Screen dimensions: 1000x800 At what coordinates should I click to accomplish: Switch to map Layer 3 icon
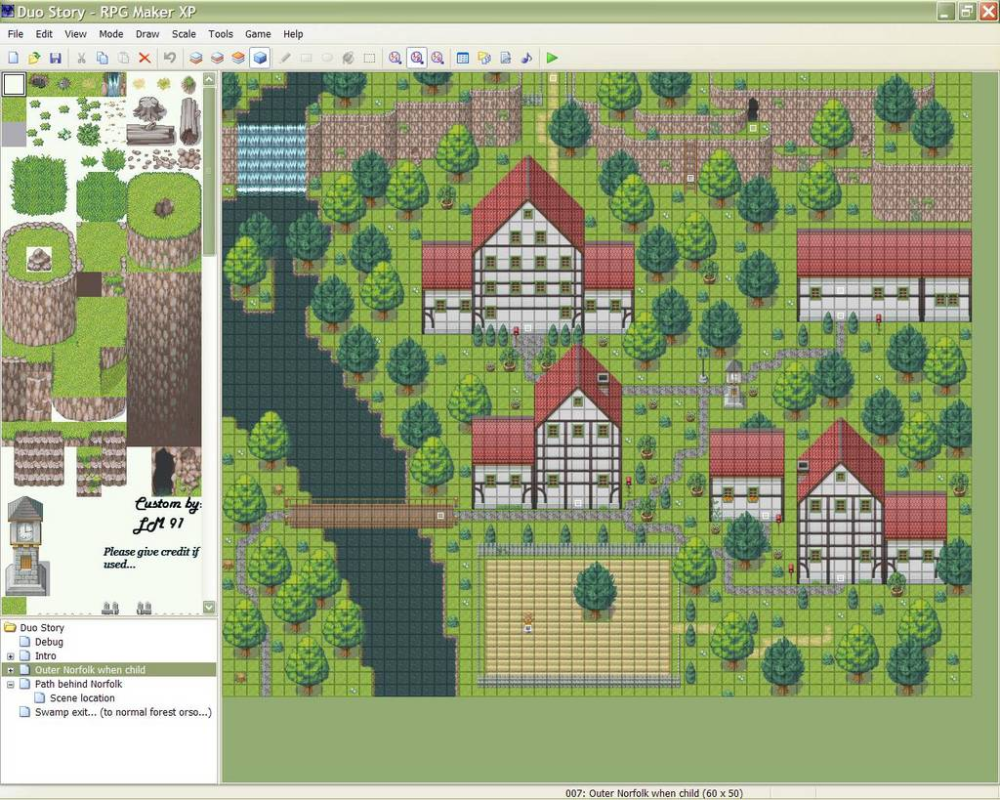238,58
